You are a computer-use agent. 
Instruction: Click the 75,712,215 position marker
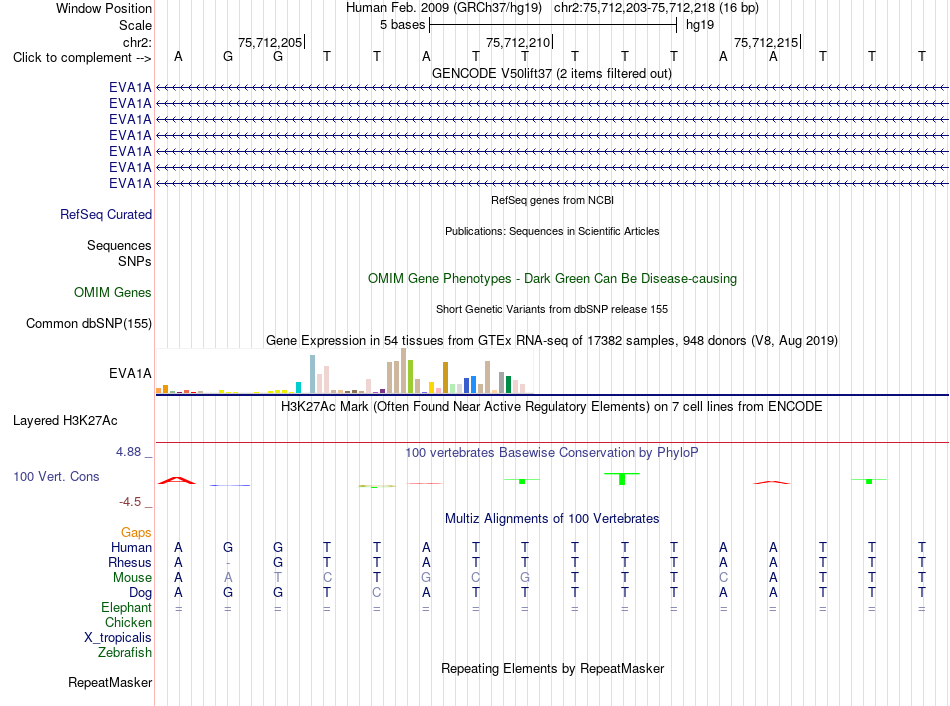tap(766, 42)
